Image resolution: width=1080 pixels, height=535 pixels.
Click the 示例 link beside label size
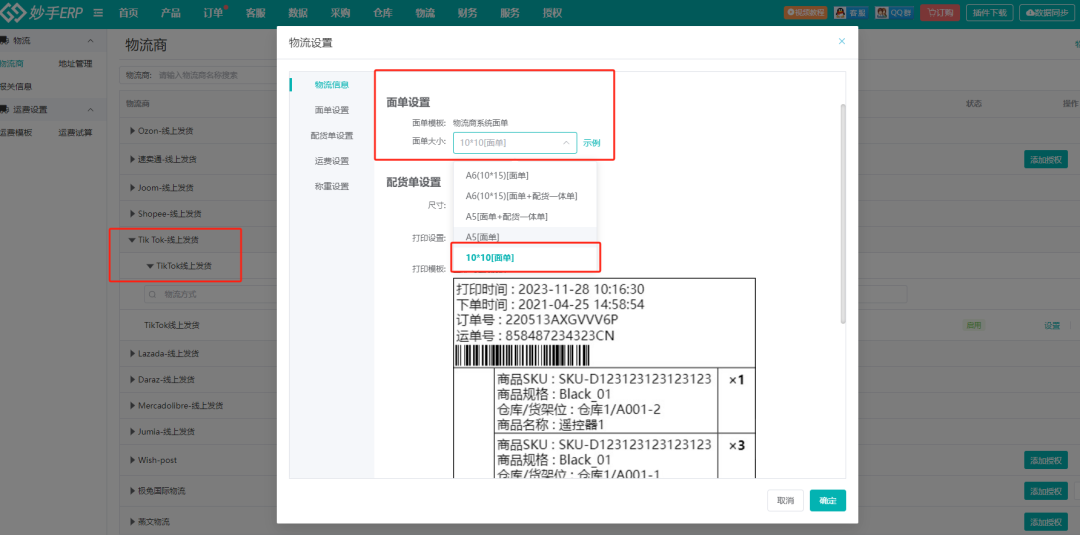pyautogui.click(x=592, y=143)
